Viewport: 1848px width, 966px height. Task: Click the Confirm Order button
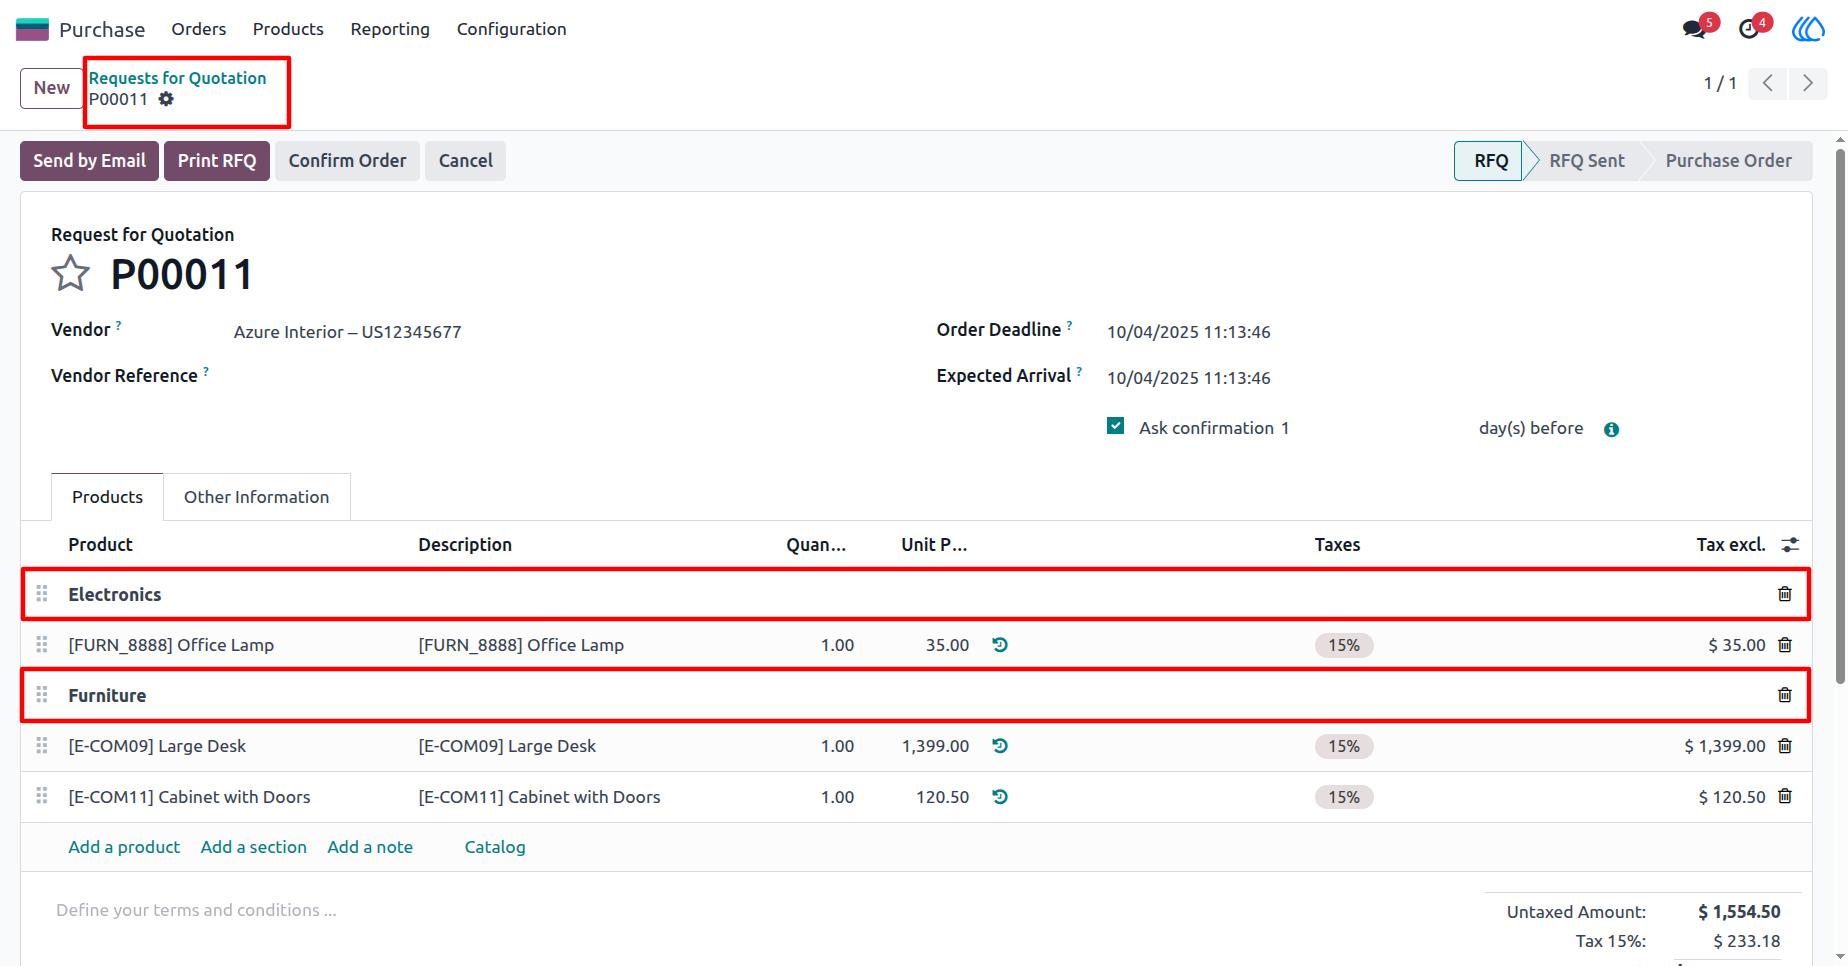coord(347,161)
